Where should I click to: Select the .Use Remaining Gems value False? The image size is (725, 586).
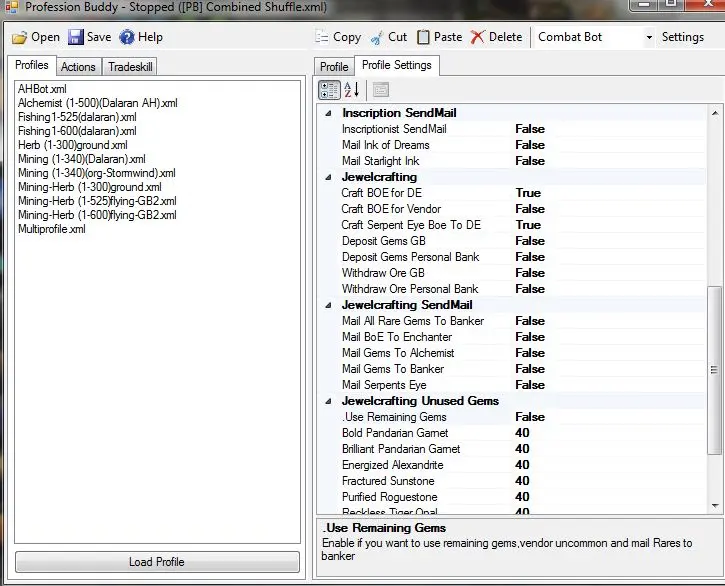point(530,417)
